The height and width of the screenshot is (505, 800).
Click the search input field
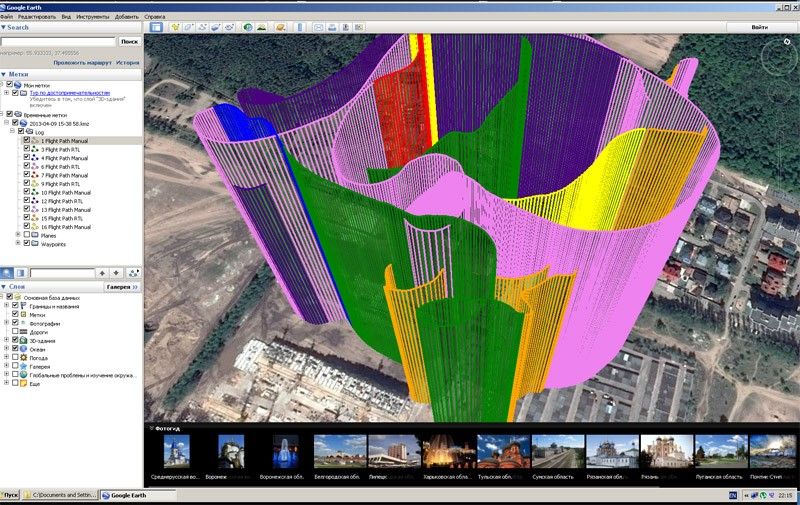click(58, 41)
